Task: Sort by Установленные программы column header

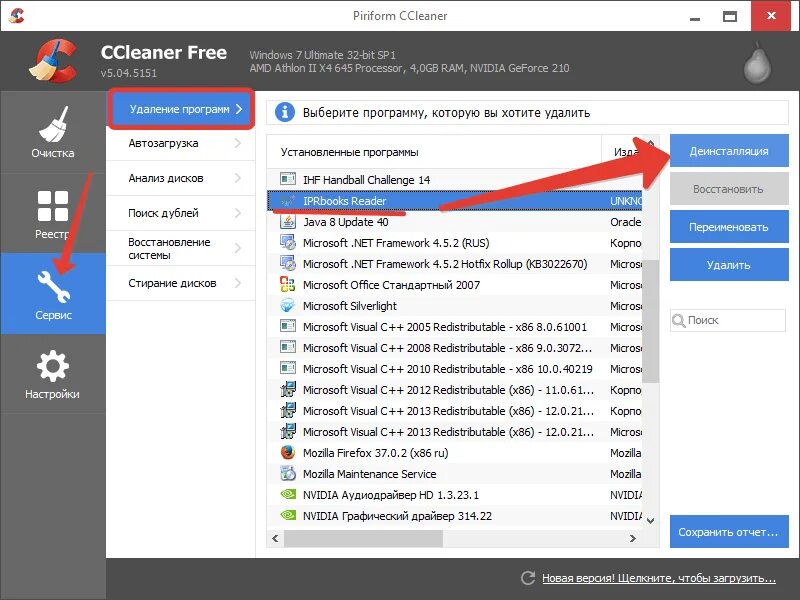Action: click(x=434, y=152)
